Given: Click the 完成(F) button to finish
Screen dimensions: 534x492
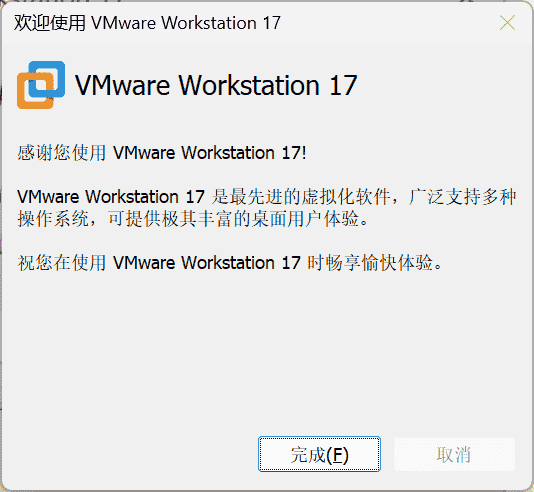Looking at the screenshot, I should pos(319,454).
